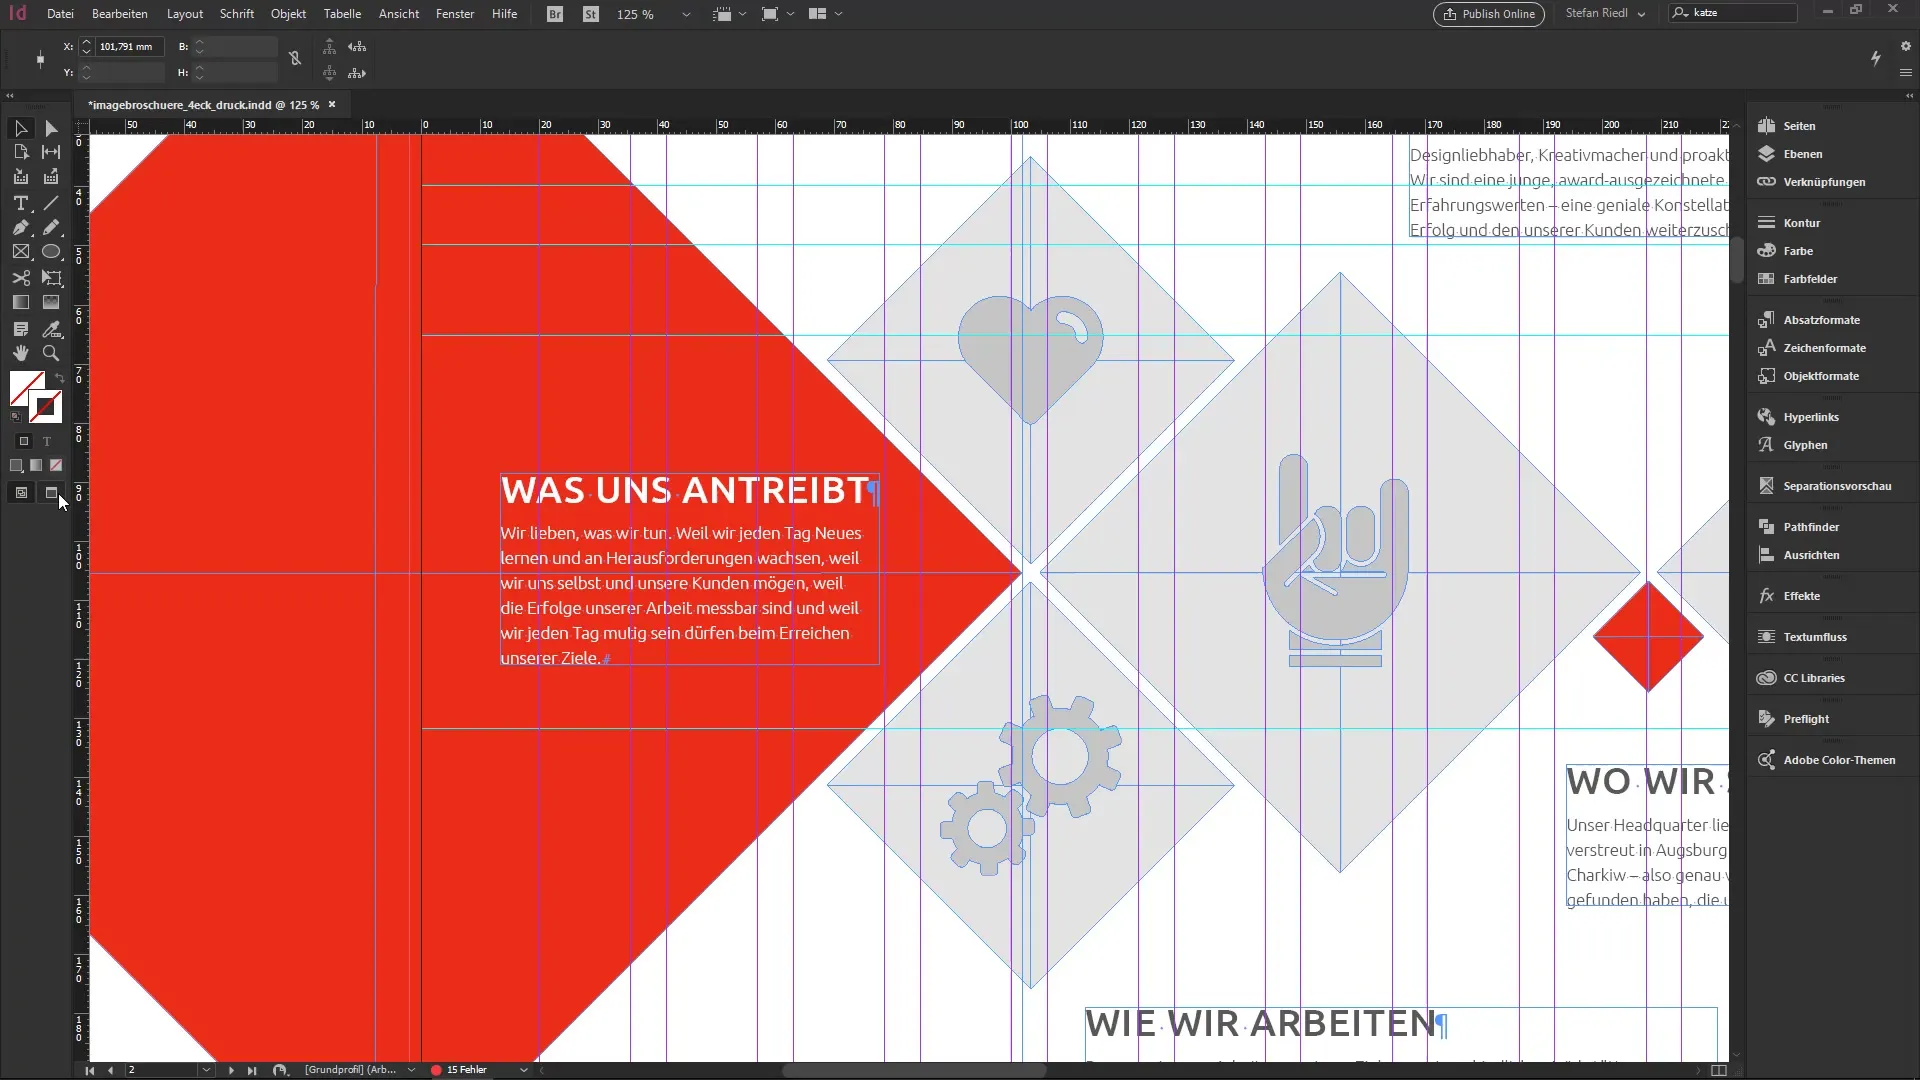
Task: Open the 15 Fehler preflight menu
Action: click(523, 1070)
